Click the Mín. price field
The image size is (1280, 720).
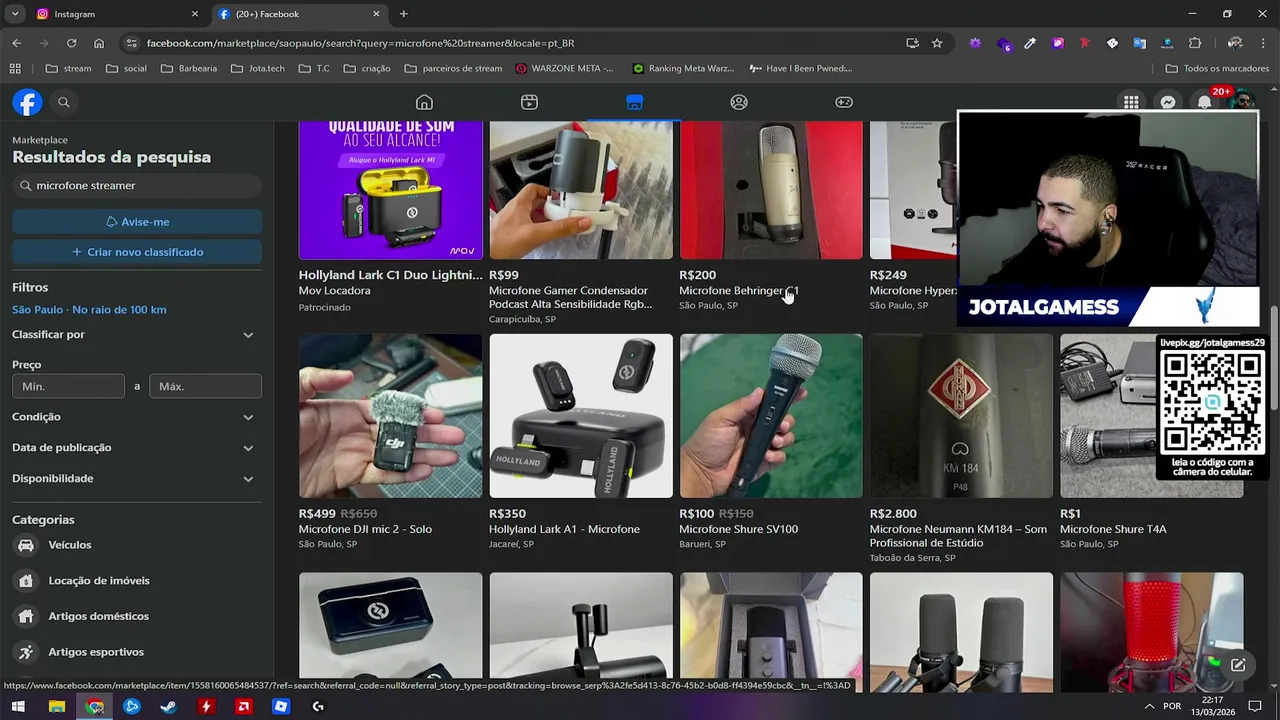(68, 386)
